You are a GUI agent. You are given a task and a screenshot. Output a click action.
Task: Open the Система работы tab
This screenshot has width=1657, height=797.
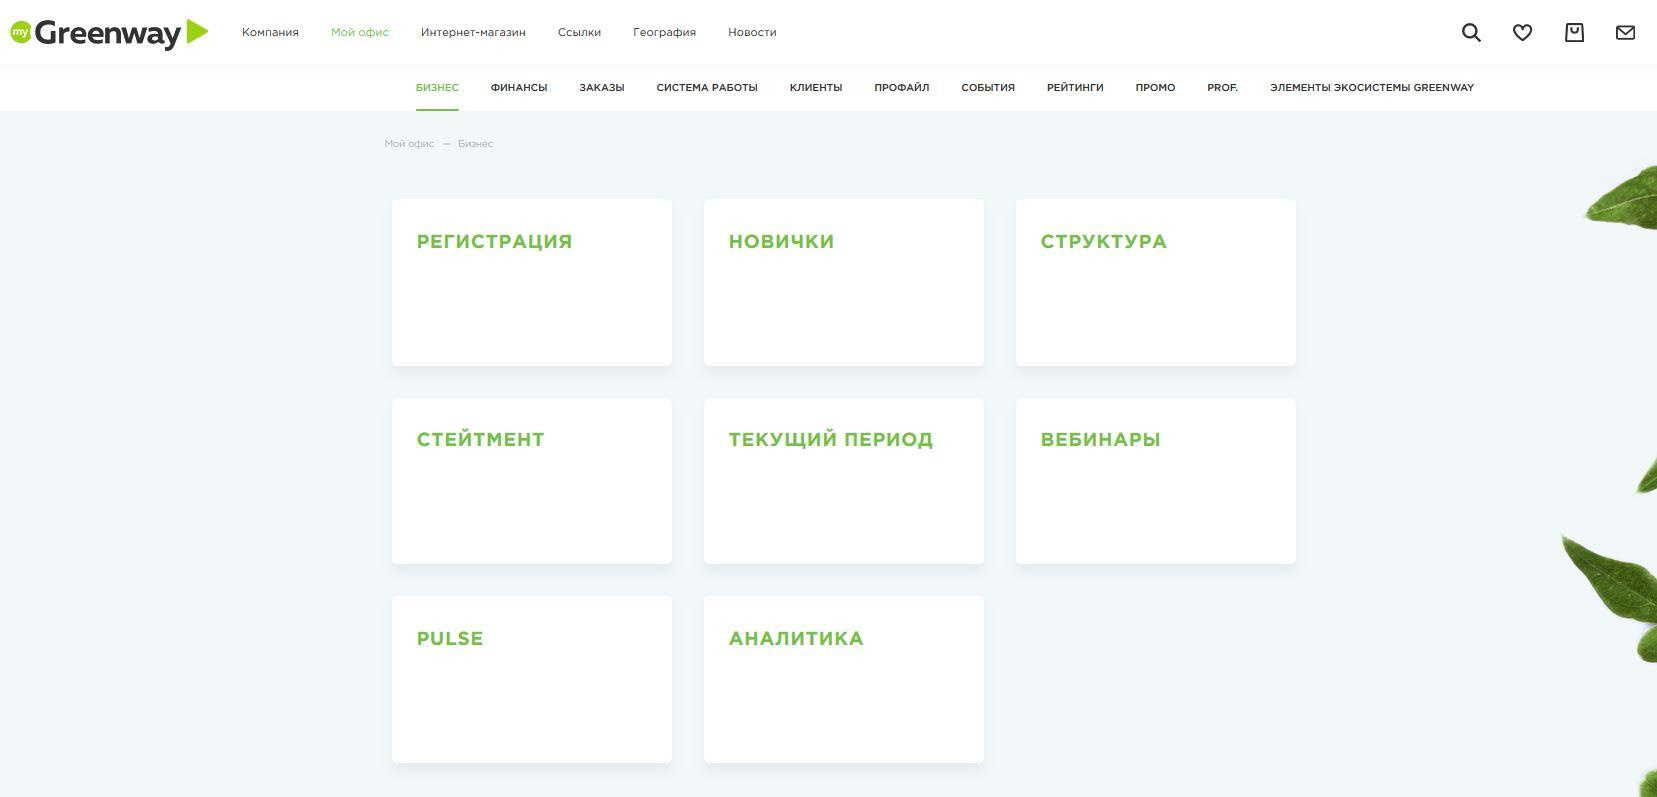(x=706, y=87)
